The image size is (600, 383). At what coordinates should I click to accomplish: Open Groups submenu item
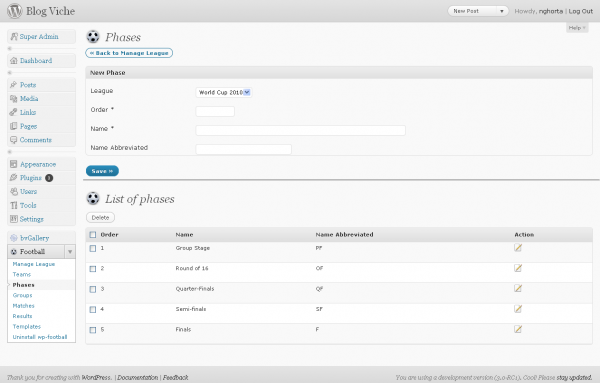(x=22, y=295)
